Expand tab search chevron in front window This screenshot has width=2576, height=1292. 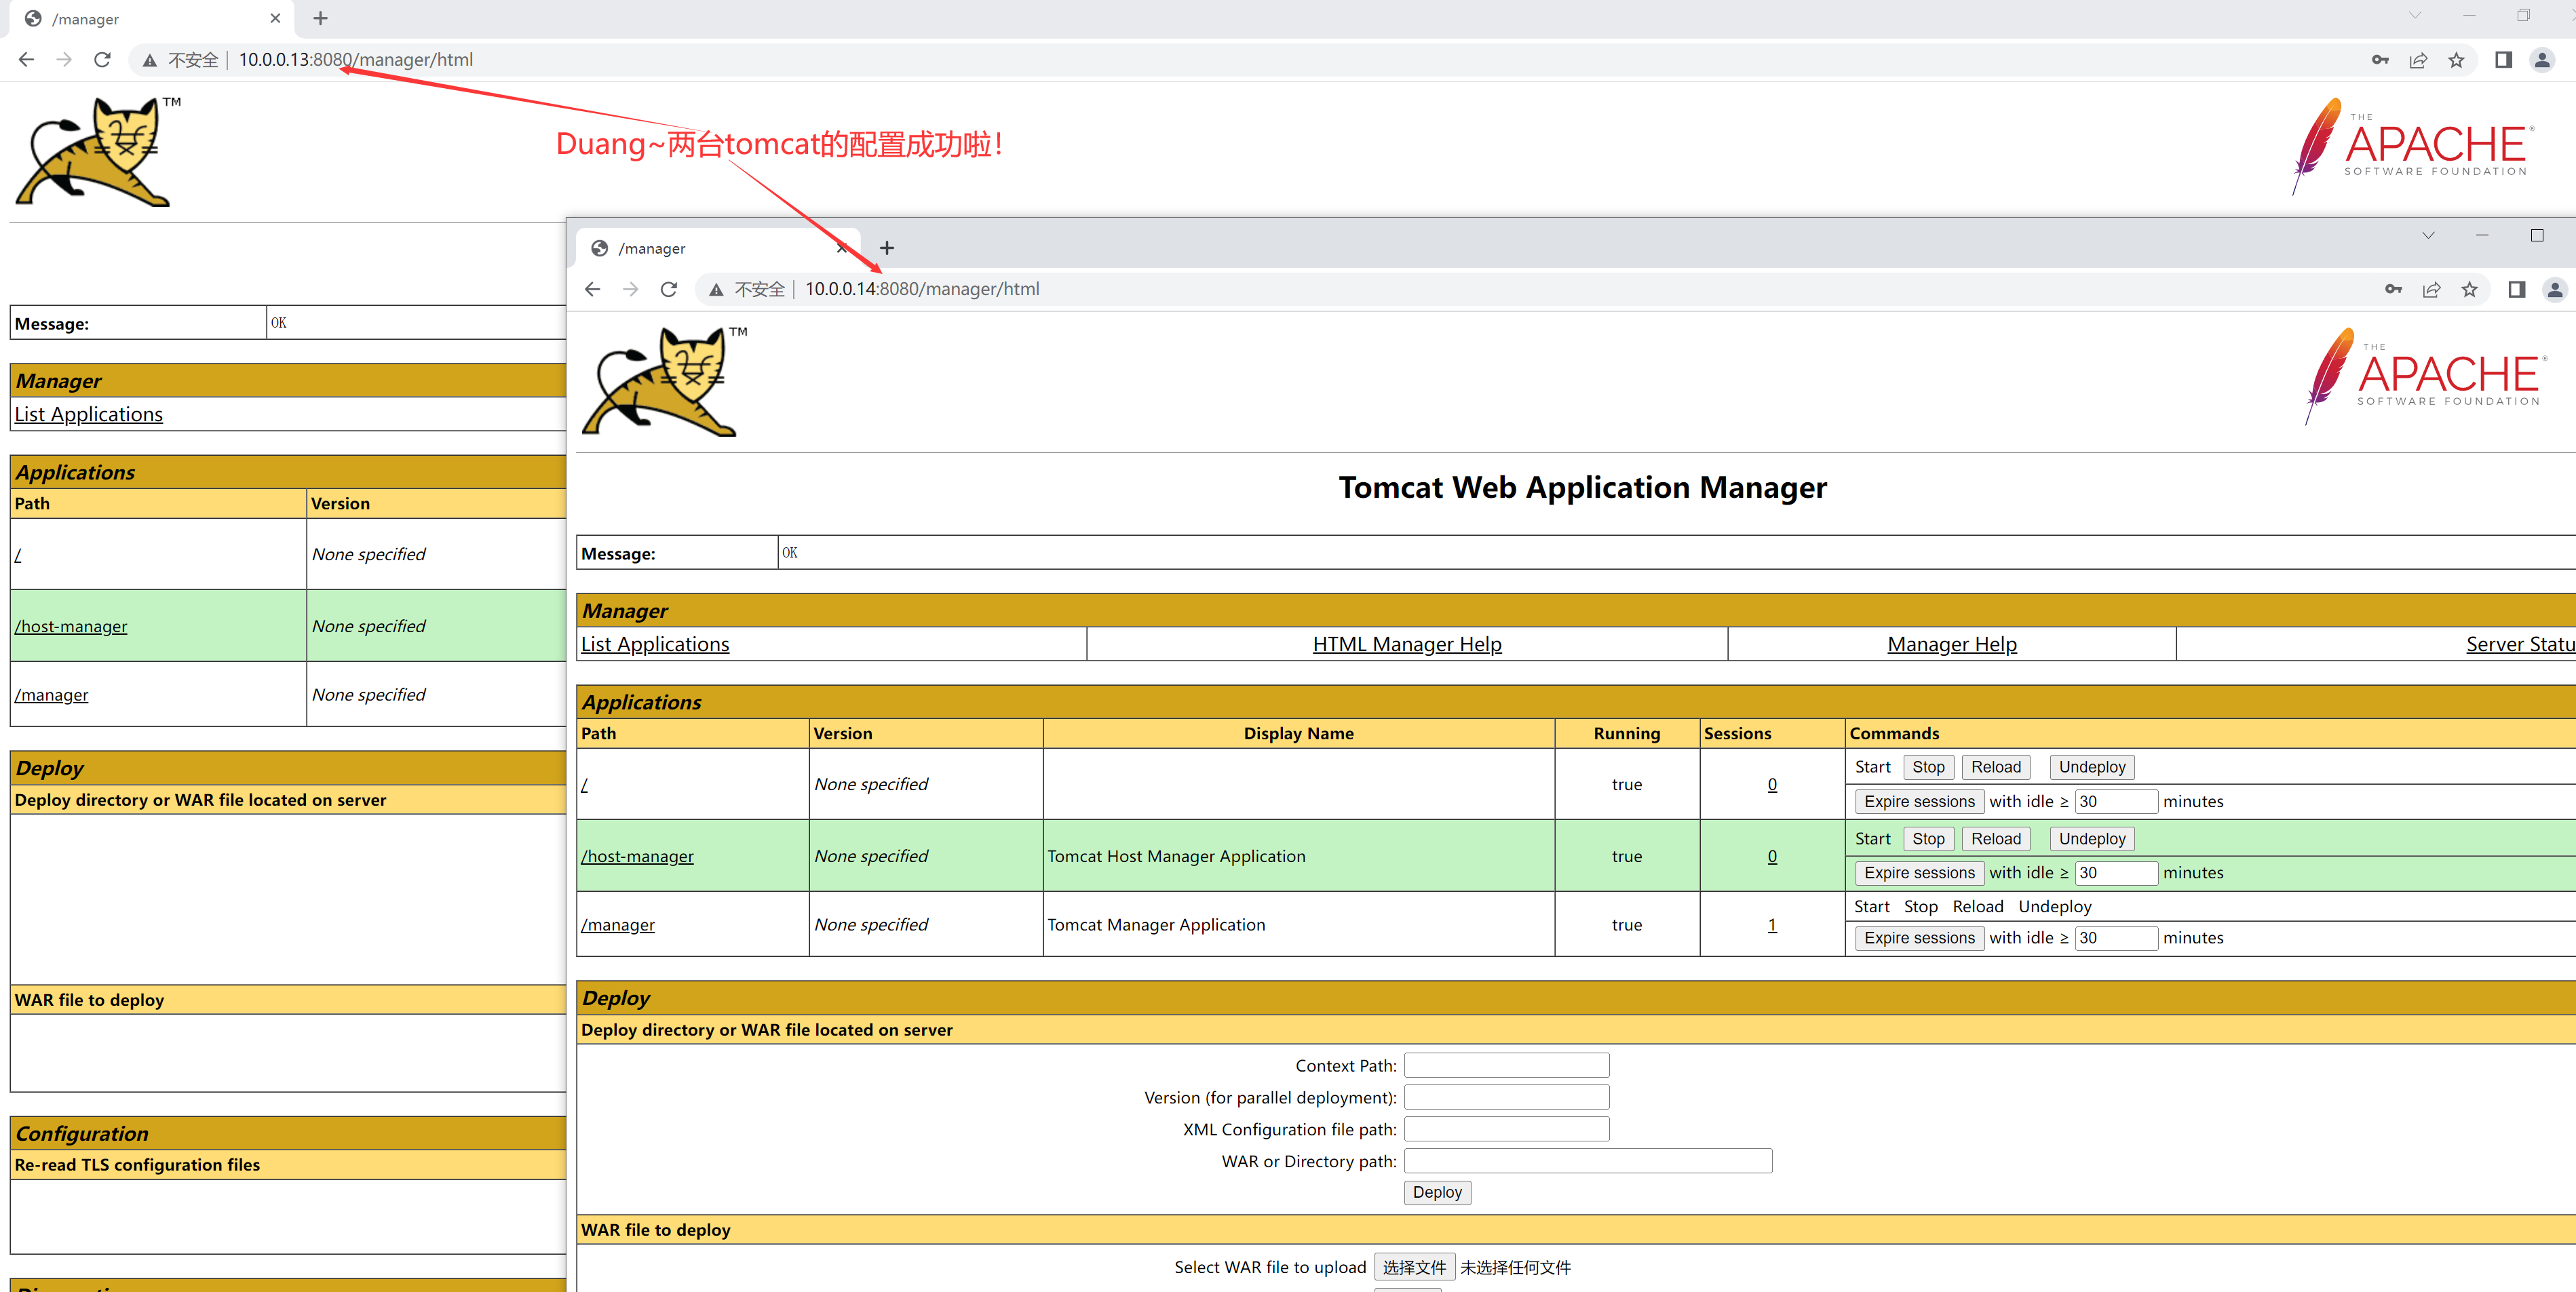2428,236
